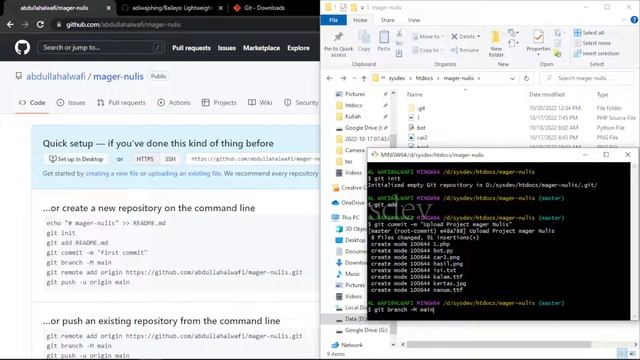The image size is (640, 360).
Task: Open Pull requests in GitHub header
Action: 191,48
